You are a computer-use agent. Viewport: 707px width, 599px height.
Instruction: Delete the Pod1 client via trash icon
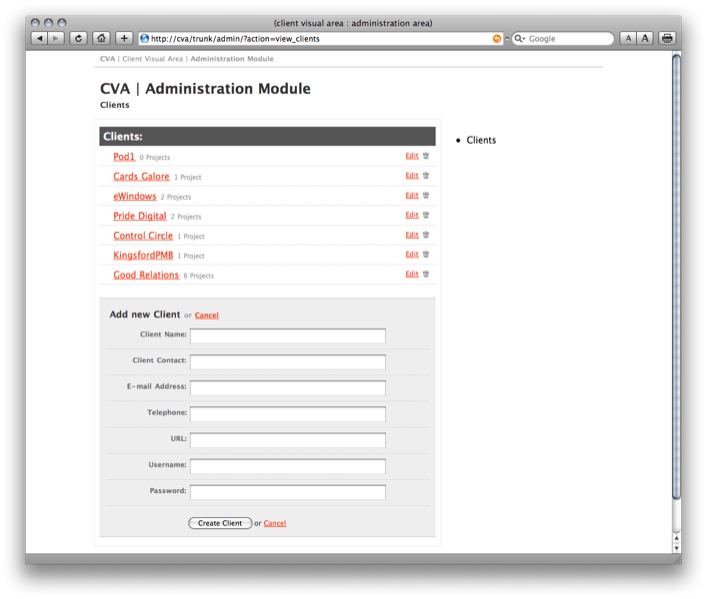tap(426, 156)
